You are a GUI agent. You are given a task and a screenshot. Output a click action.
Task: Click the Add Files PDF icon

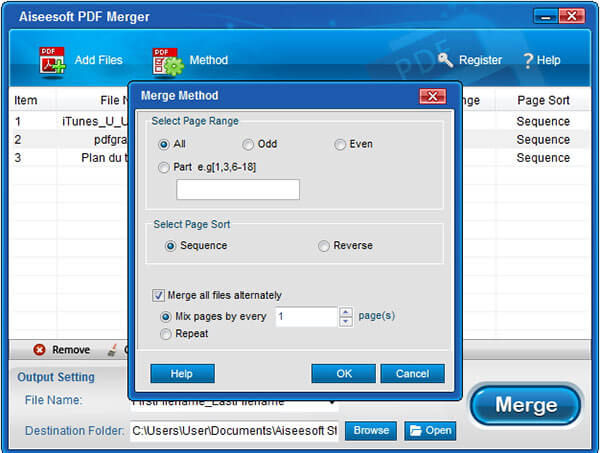pos(51,60)
